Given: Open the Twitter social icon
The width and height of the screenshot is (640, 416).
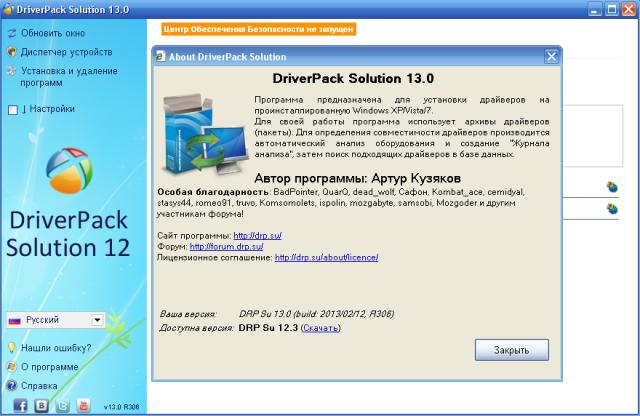Looking at the screenshot, I should tap(62, 405).
